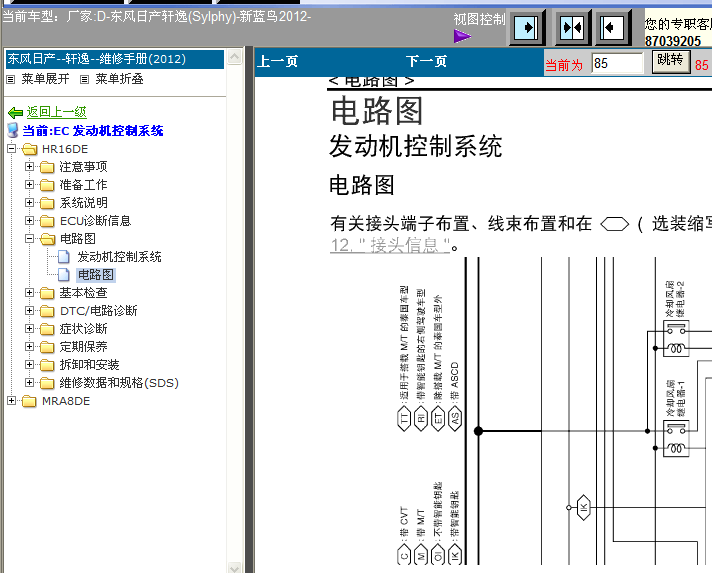Click the current page number field

[x=617, y=63]
